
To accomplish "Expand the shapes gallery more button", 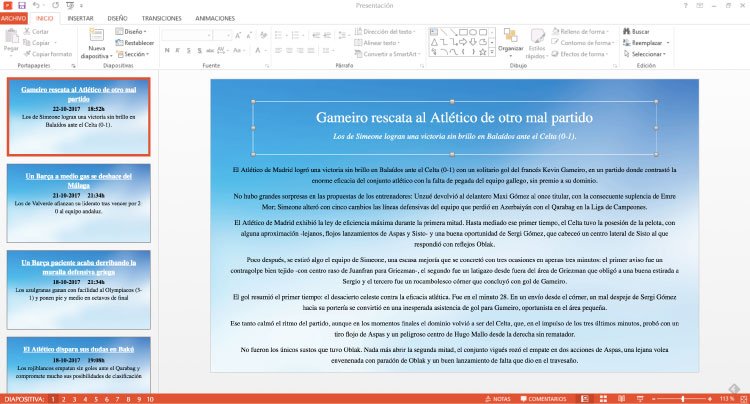I will click(492, 52).
